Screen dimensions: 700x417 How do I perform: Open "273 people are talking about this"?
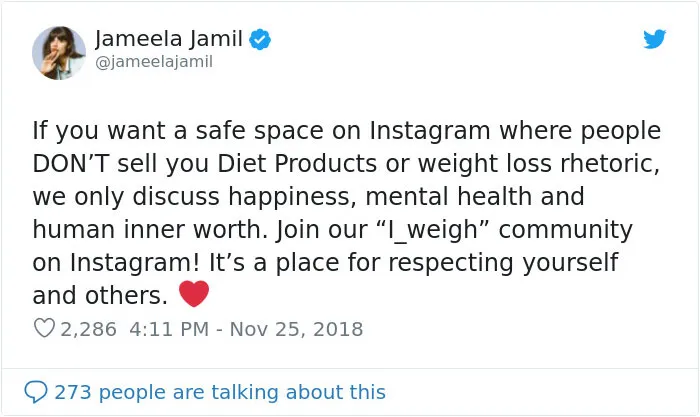click(220, 392)
